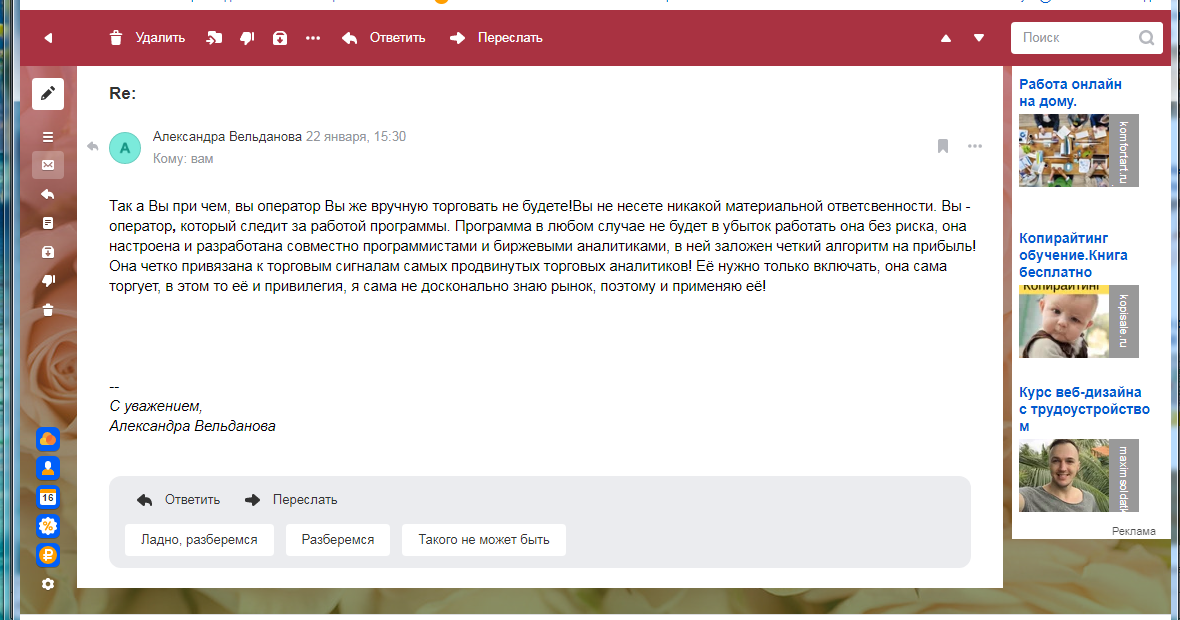Image resolution: width=1180 pixels, height=620 pixels.
Task: Open the cloud storage app icon
Action: coord(48,439)
